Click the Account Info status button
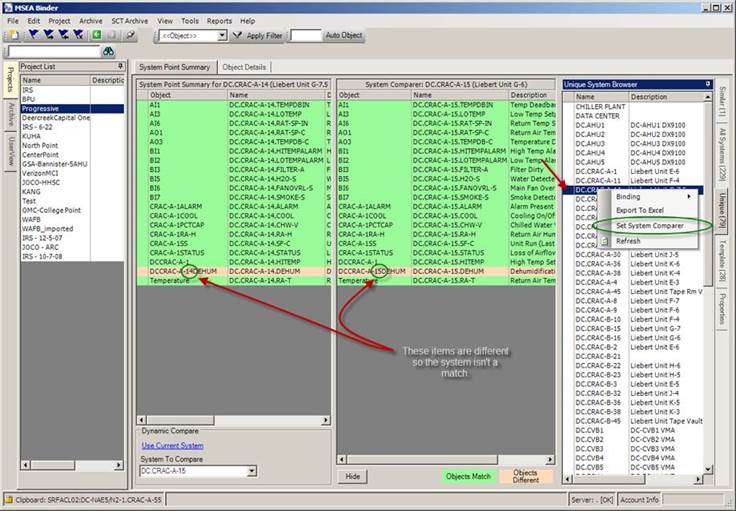Image resolution: width=736 pixels, height=511 pixels. point(639,500)
